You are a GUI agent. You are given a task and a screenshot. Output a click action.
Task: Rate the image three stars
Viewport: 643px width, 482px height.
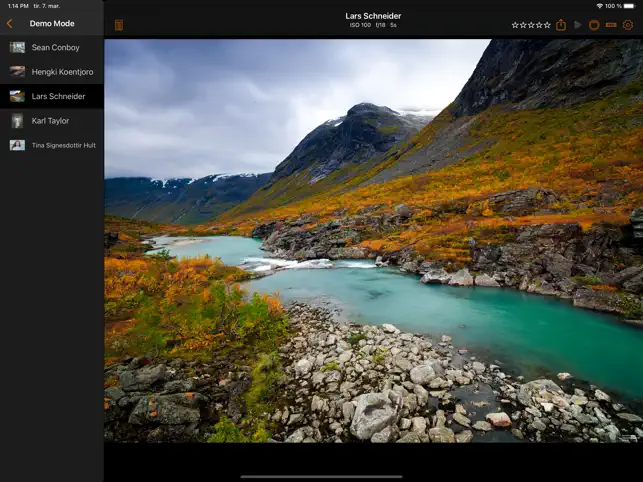click(531, 25)
